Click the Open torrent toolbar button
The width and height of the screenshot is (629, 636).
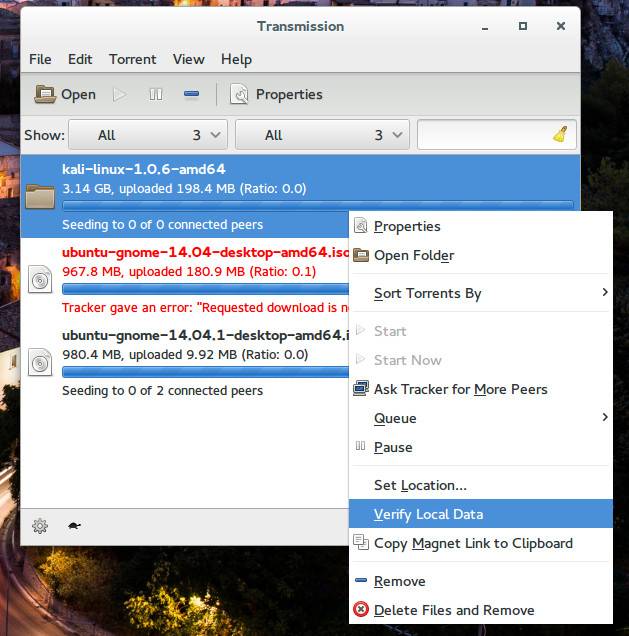pos(65,95)
